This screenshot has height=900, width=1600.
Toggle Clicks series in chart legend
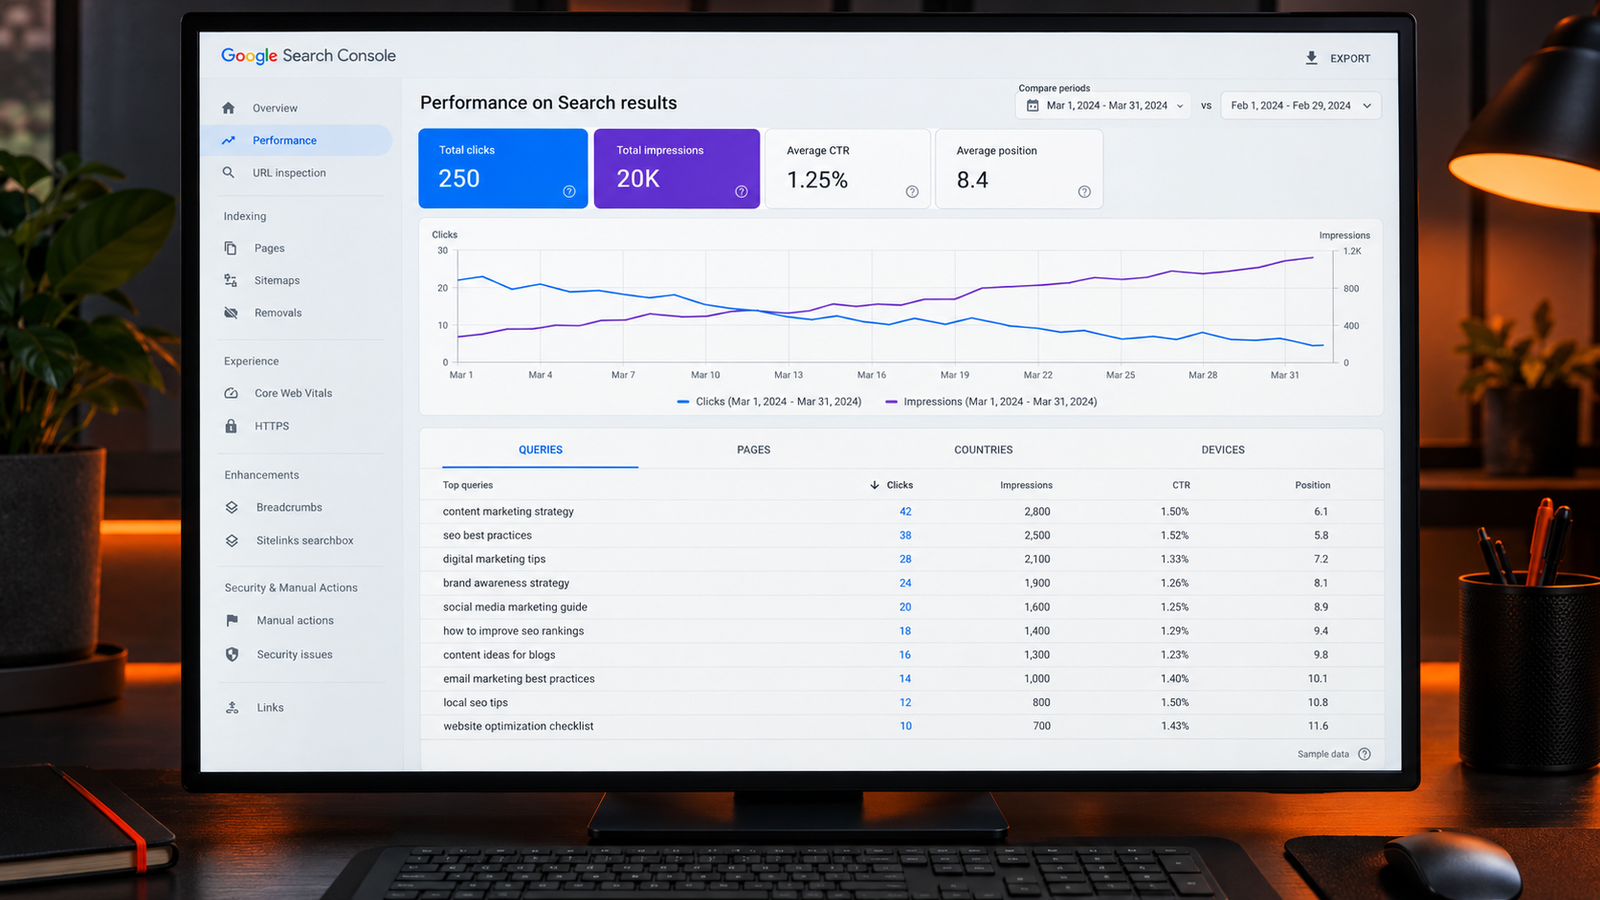tap(769, 401)
